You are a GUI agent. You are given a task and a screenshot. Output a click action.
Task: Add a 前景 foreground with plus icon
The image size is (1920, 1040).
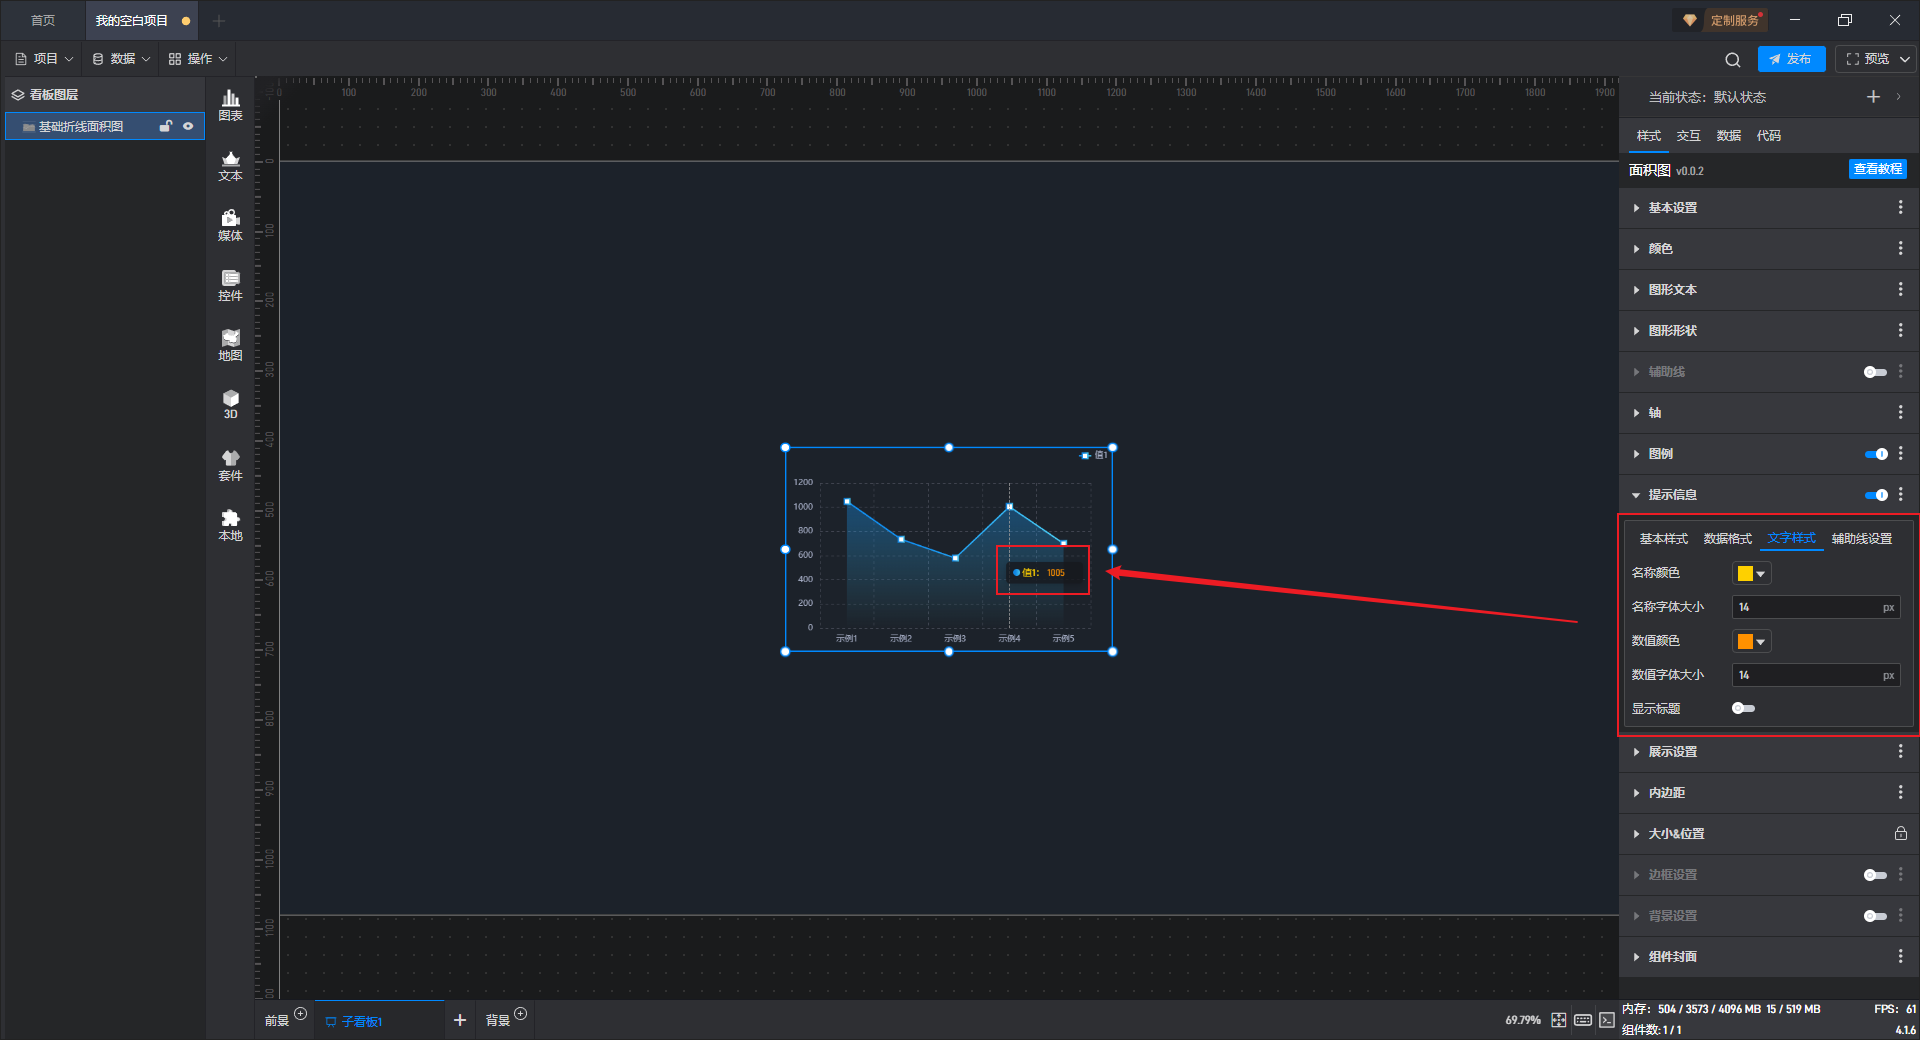[300, 1013]
